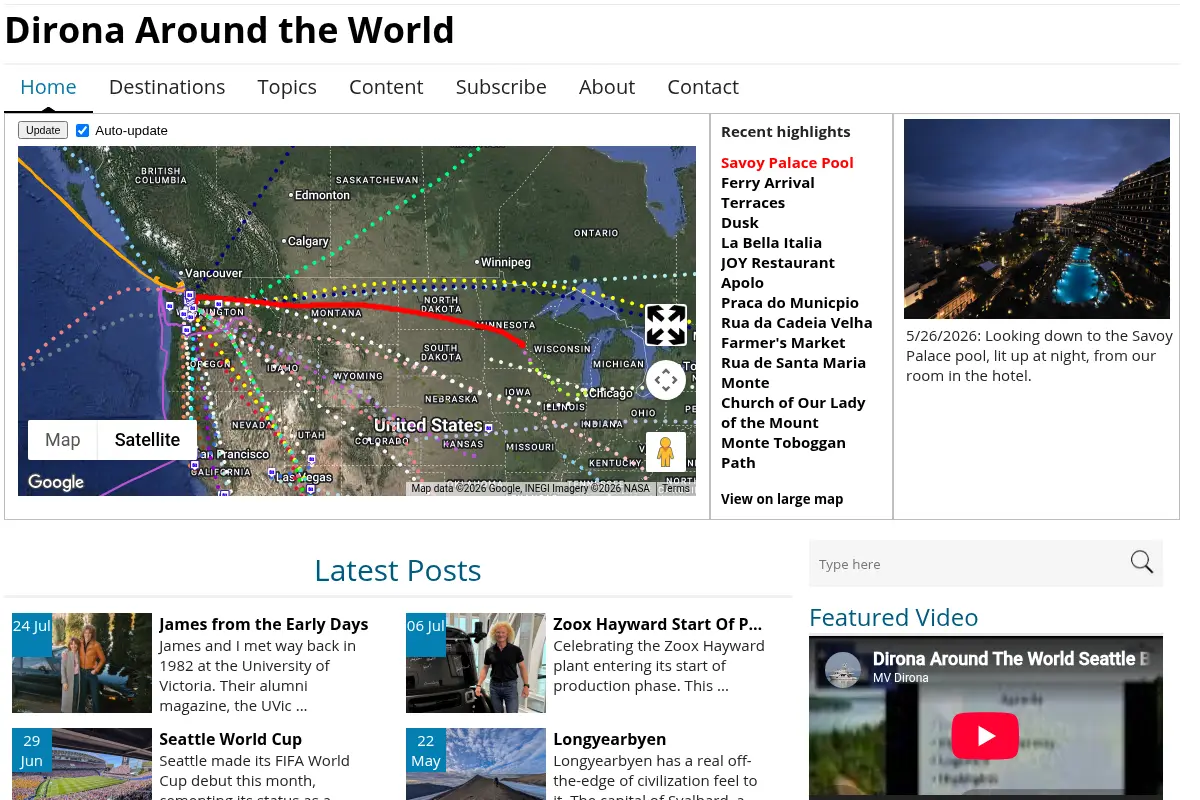Open the Destinations menu

click(x=167, y=87)
